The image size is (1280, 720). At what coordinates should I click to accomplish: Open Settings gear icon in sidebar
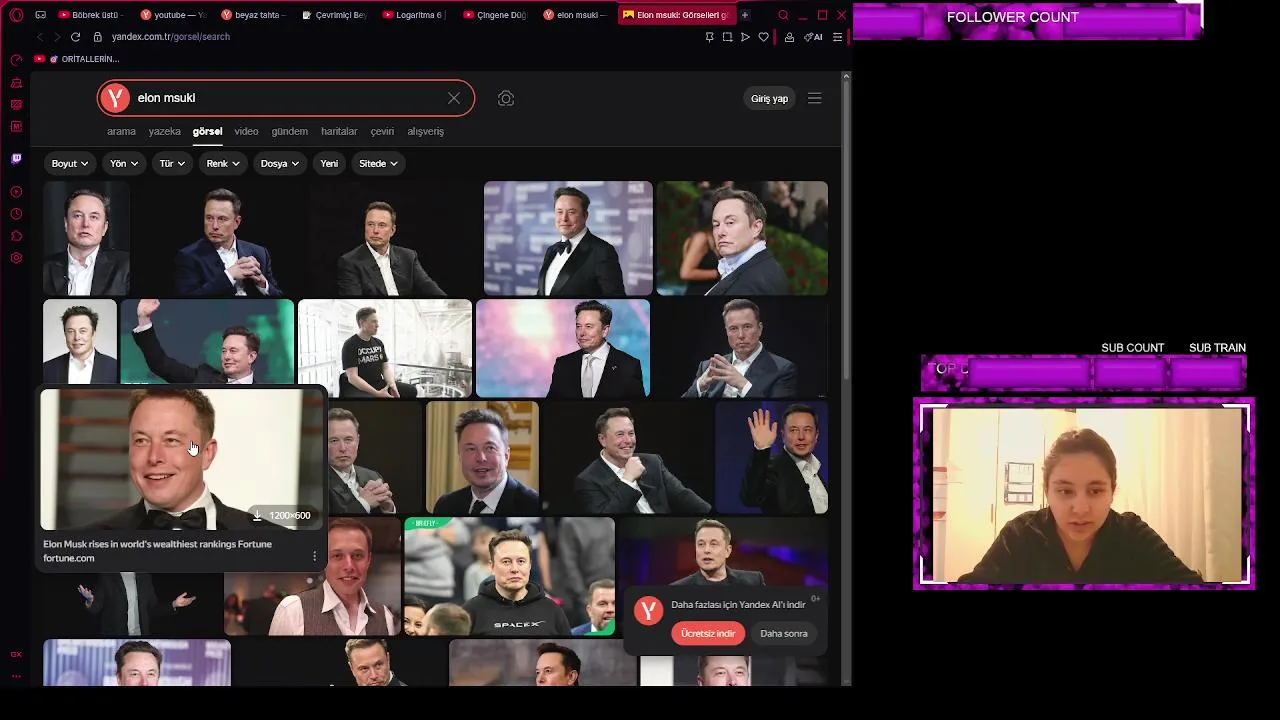[x=16, y=258]
